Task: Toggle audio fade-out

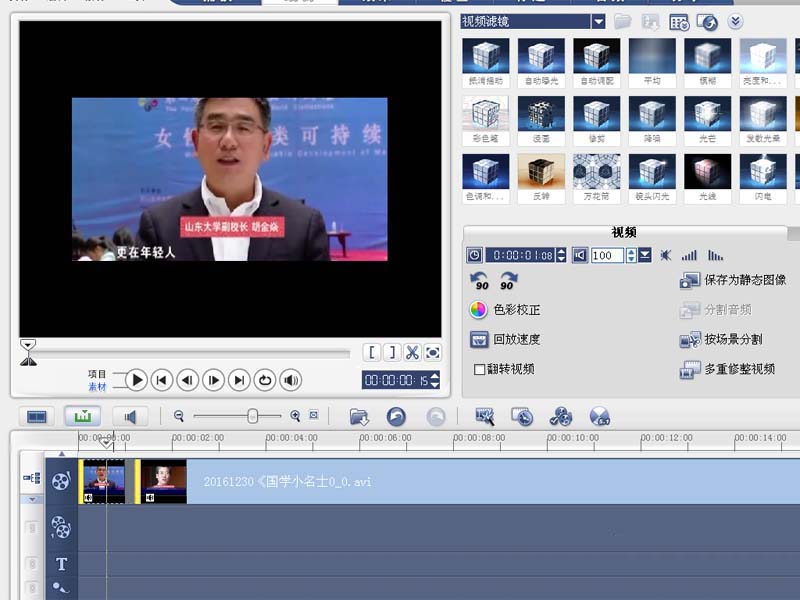Action: click(x=715, y=255)
